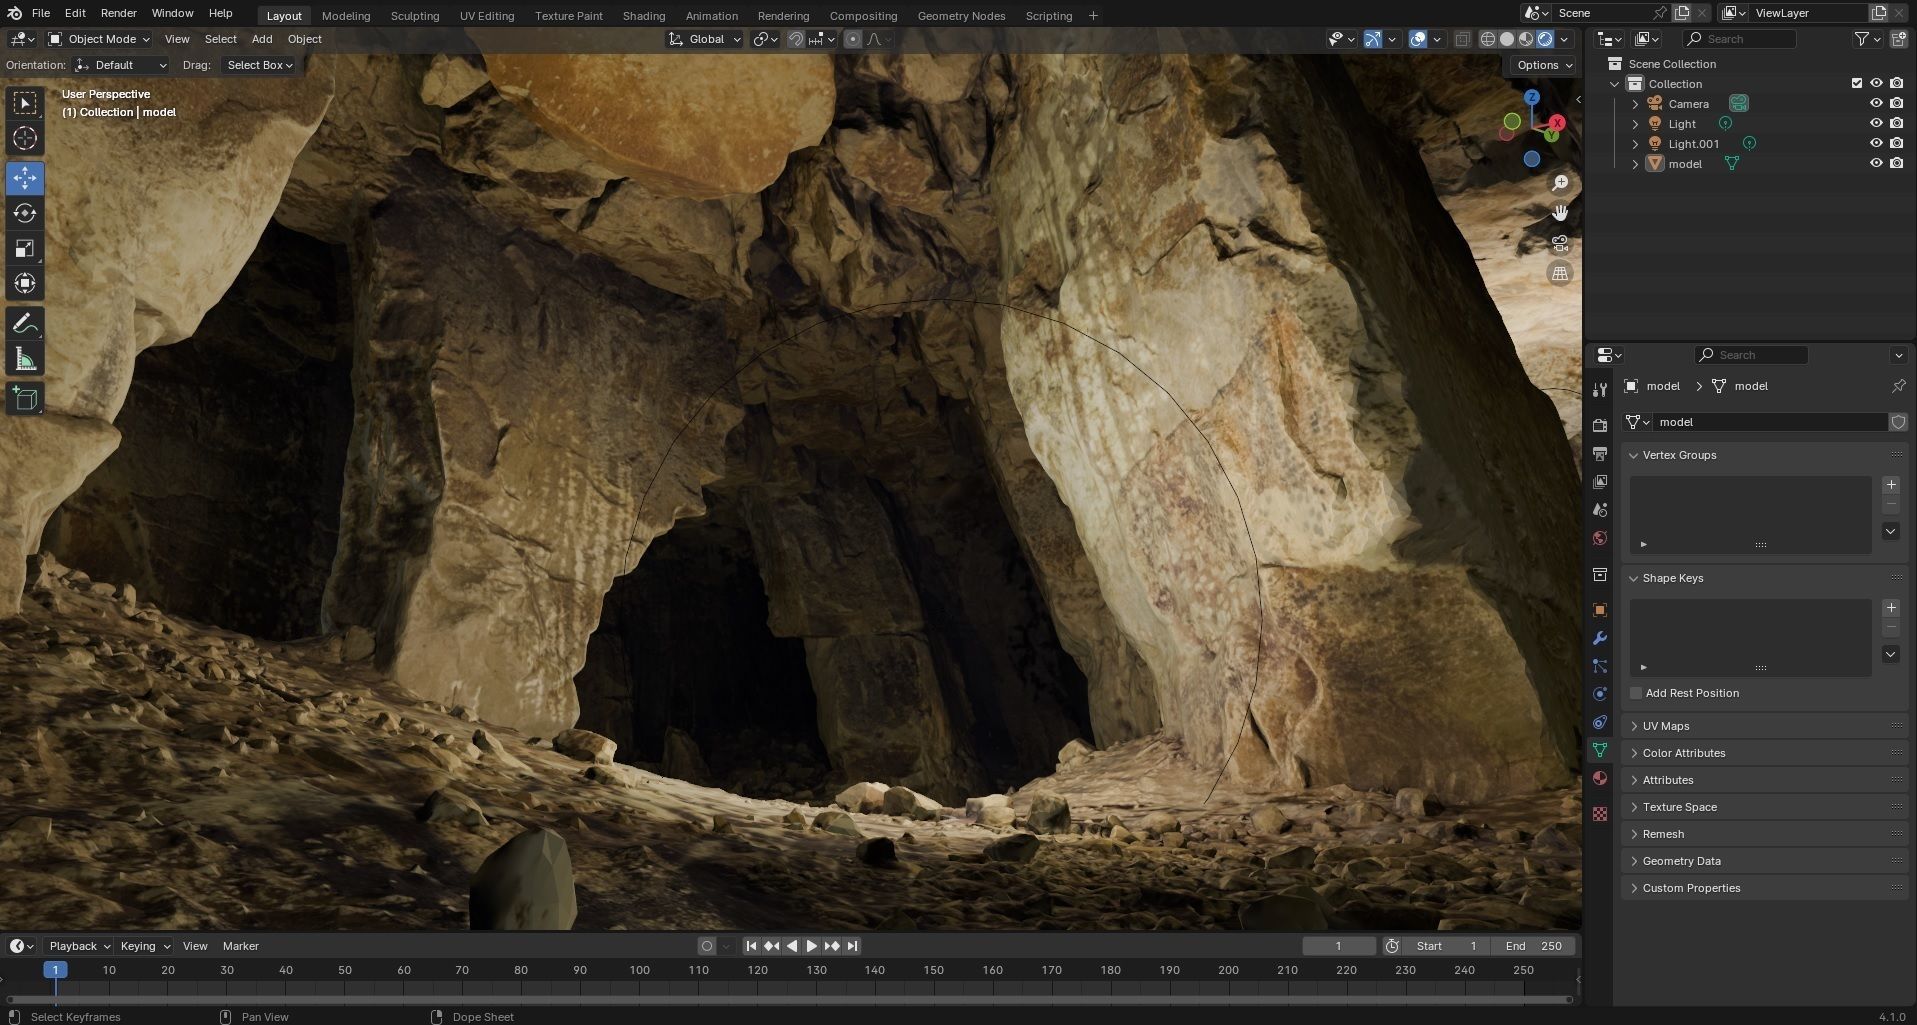Open the Add menu in viewport header
1917x1025 pixels.
pos(262,39)
